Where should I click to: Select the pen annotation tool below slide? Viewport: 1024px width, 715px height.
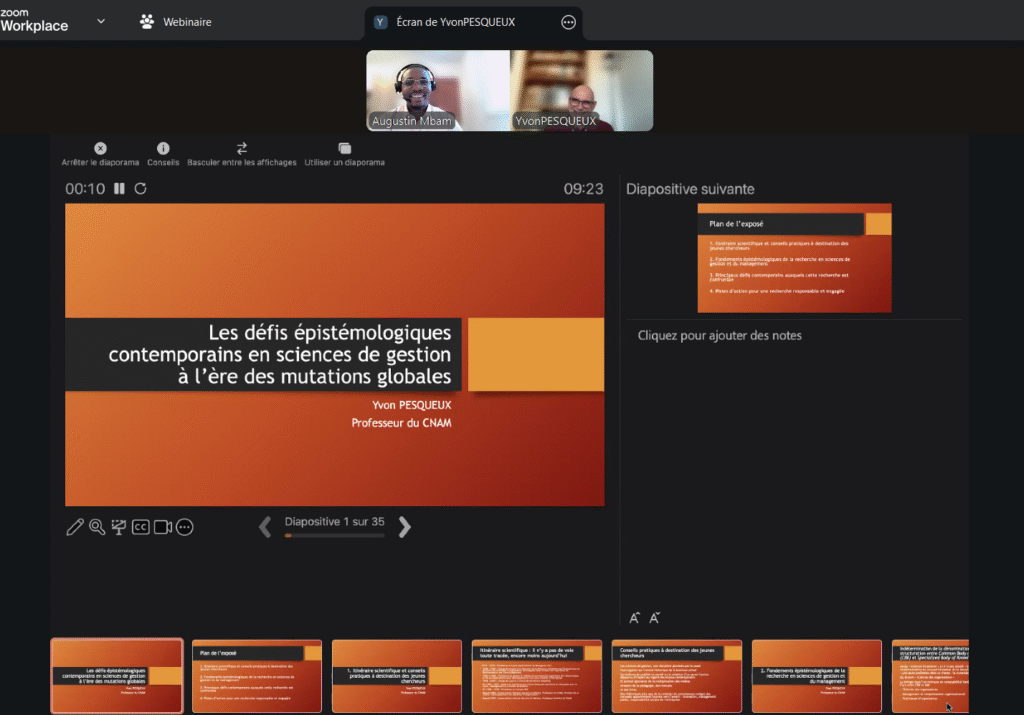point(75,527)
